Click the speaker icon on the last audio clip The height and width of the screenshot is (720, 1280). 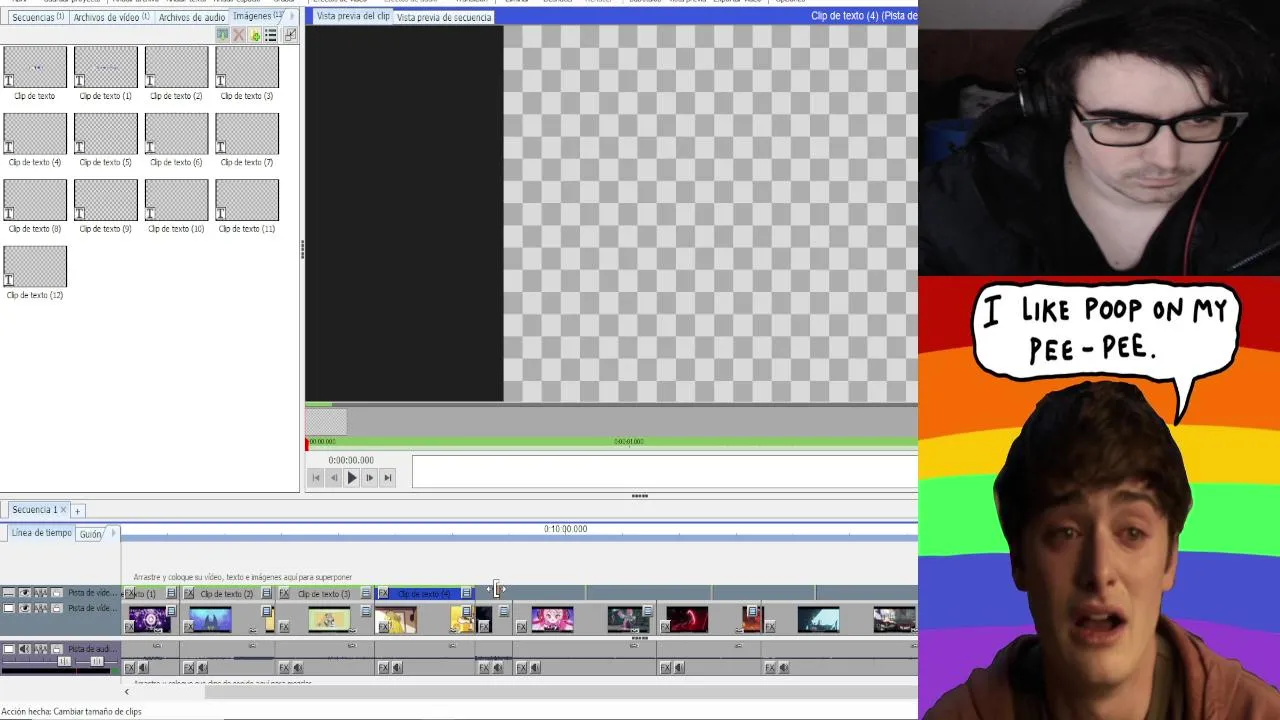click(x=784, y=667)
